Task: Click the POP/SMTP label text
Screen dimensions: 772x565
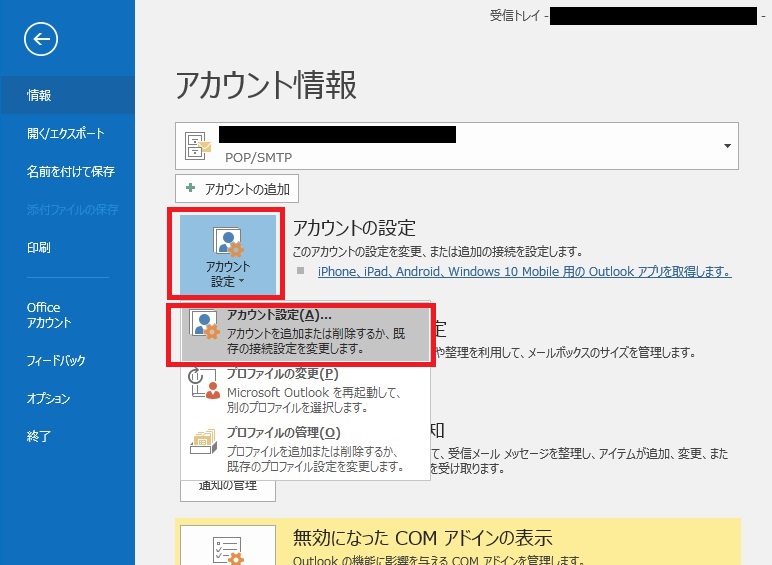Action: click(258, 157)
